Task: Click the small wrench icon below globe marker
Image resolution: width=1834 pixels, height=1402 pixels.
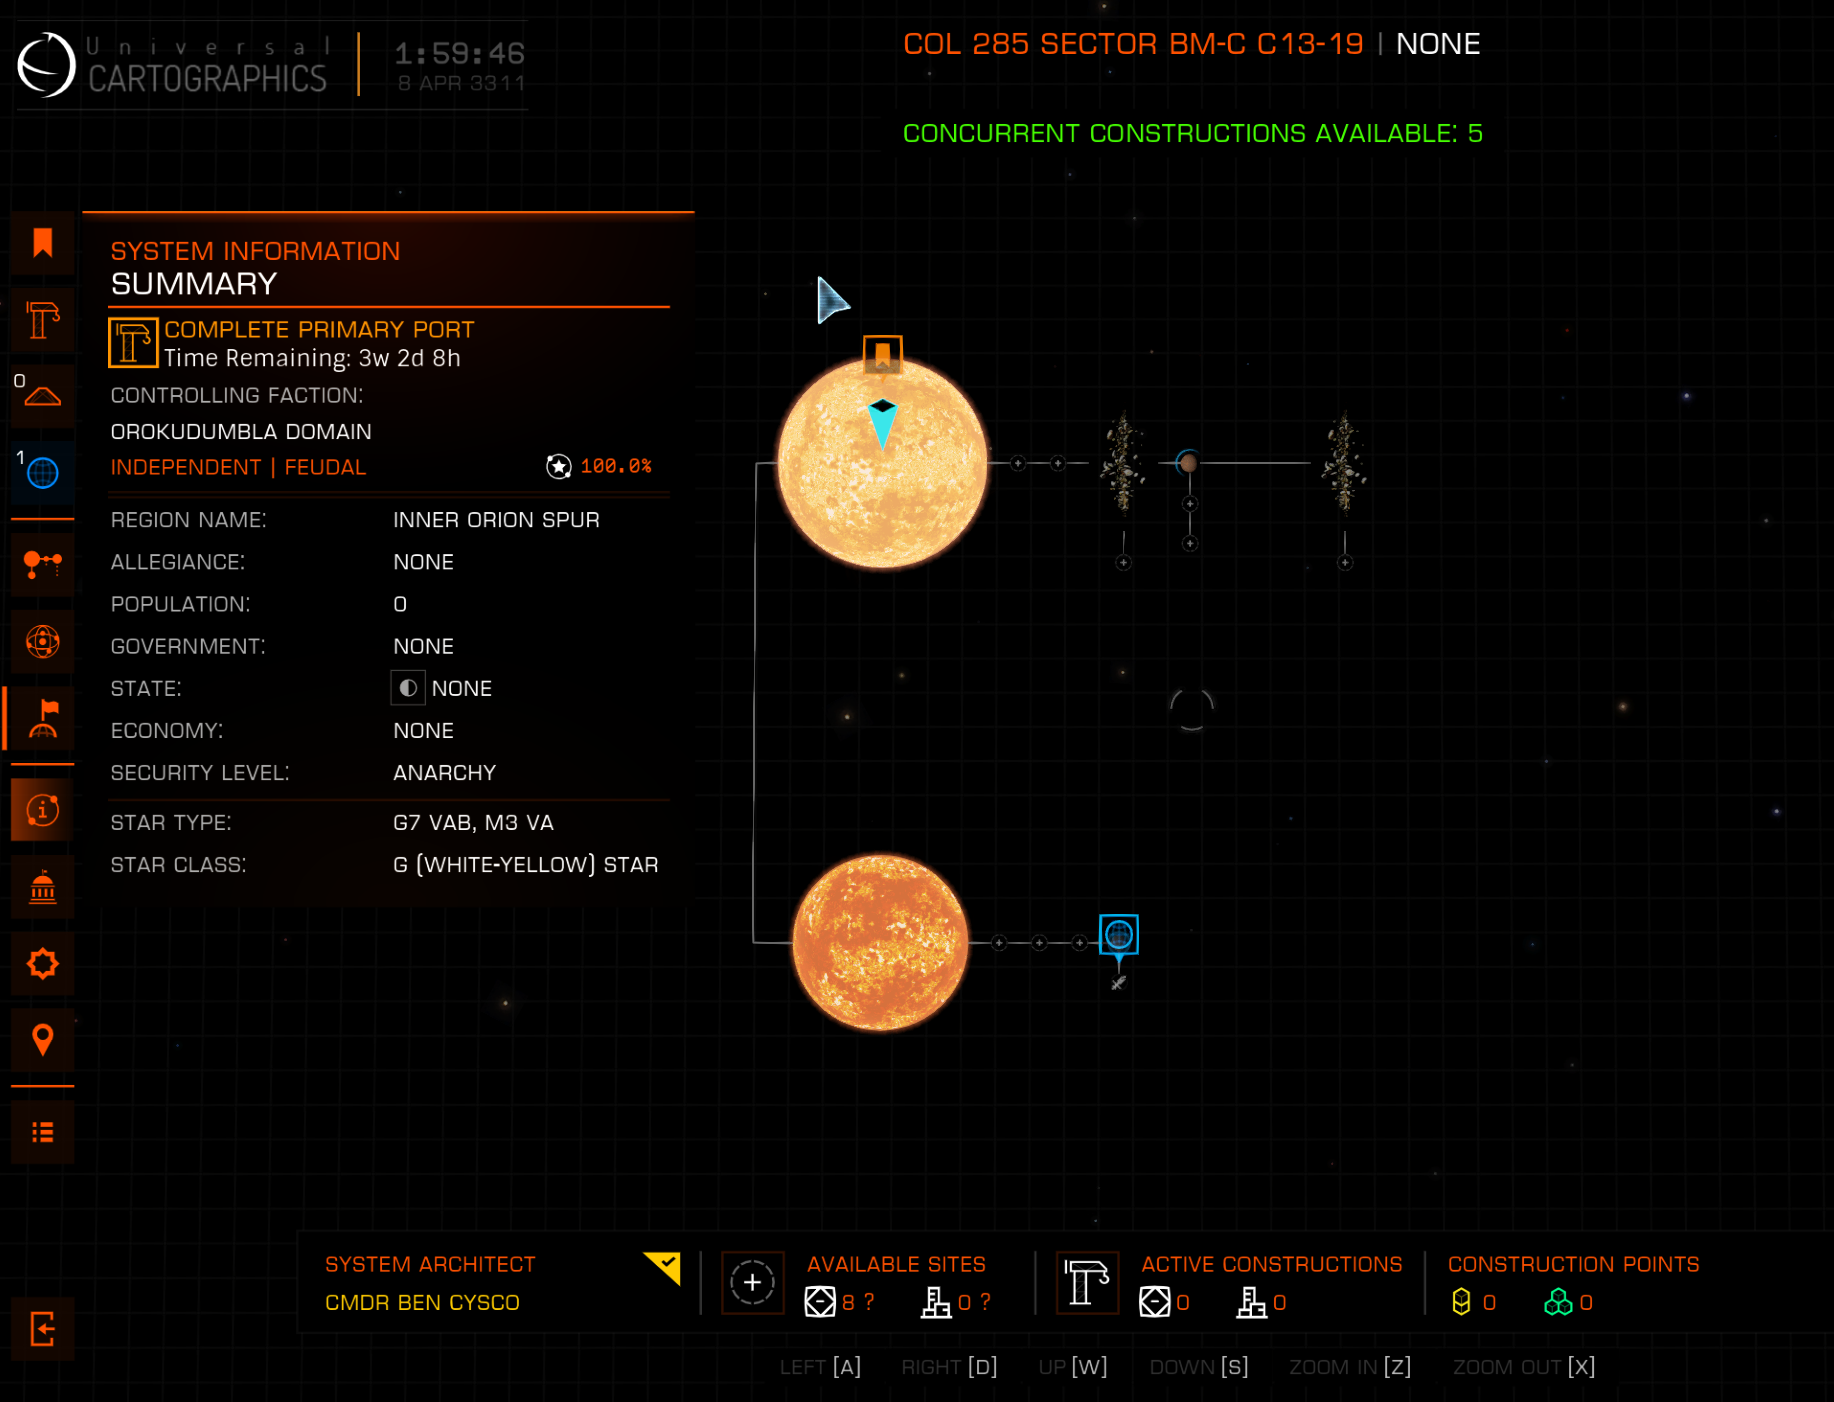Action: 1118,983
